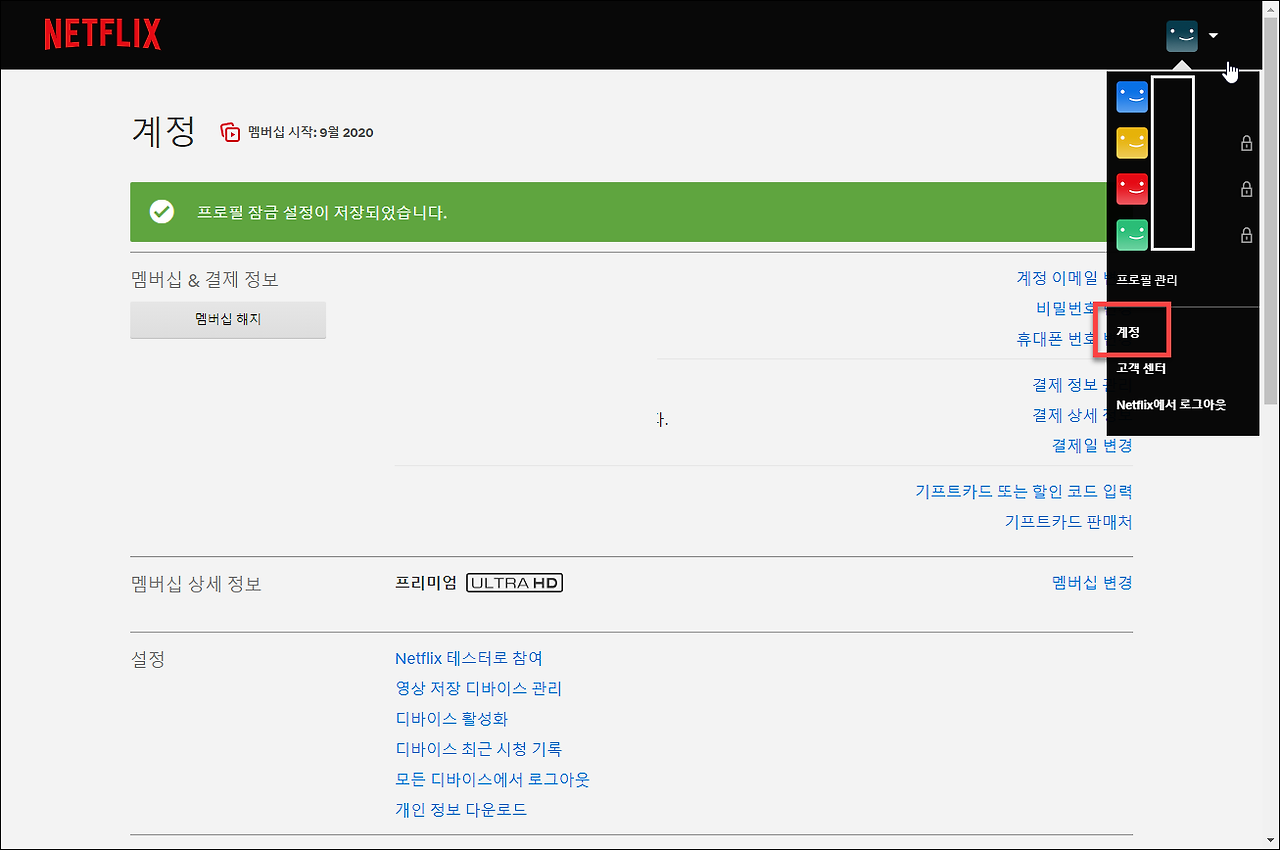Click the green checkmark in the success banner
Viewport: 1280px width, 850px height.
pos(161,212)
